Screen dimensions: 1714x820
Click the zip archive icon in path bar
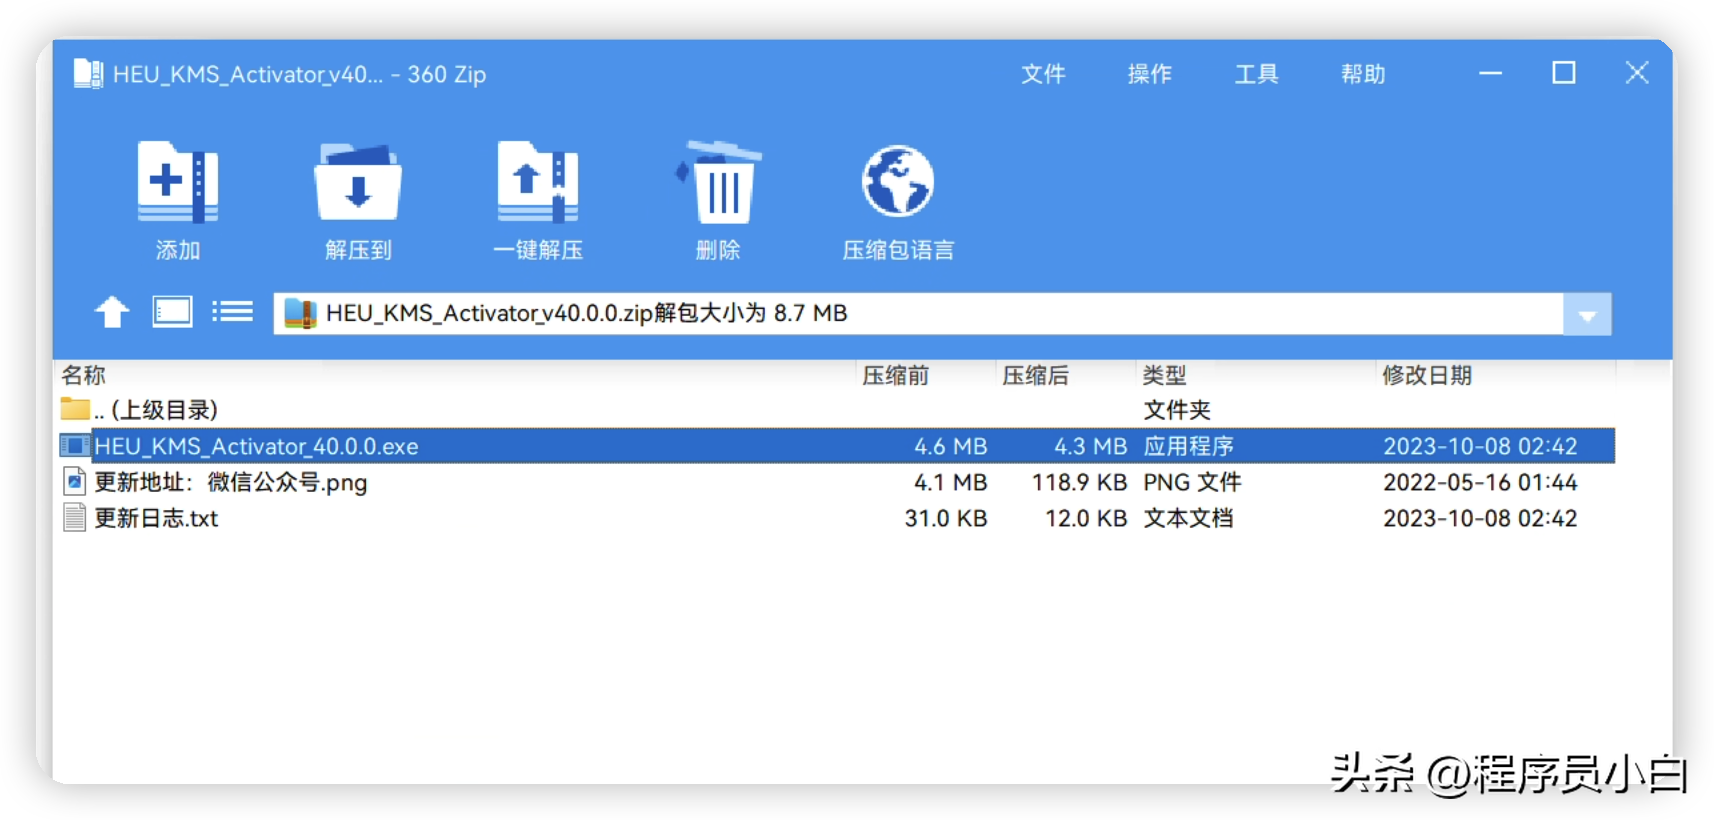(x=300, y=313)
